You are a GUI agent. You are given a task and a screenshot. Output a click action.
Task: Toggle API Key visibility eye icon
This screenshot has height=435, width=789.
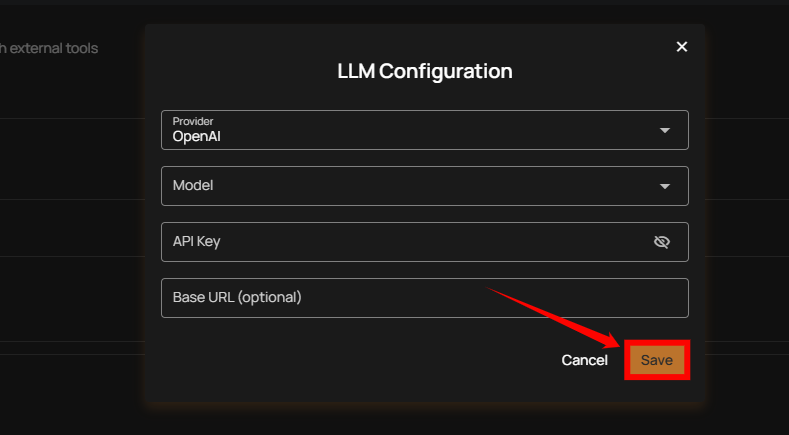coord(661,242)
